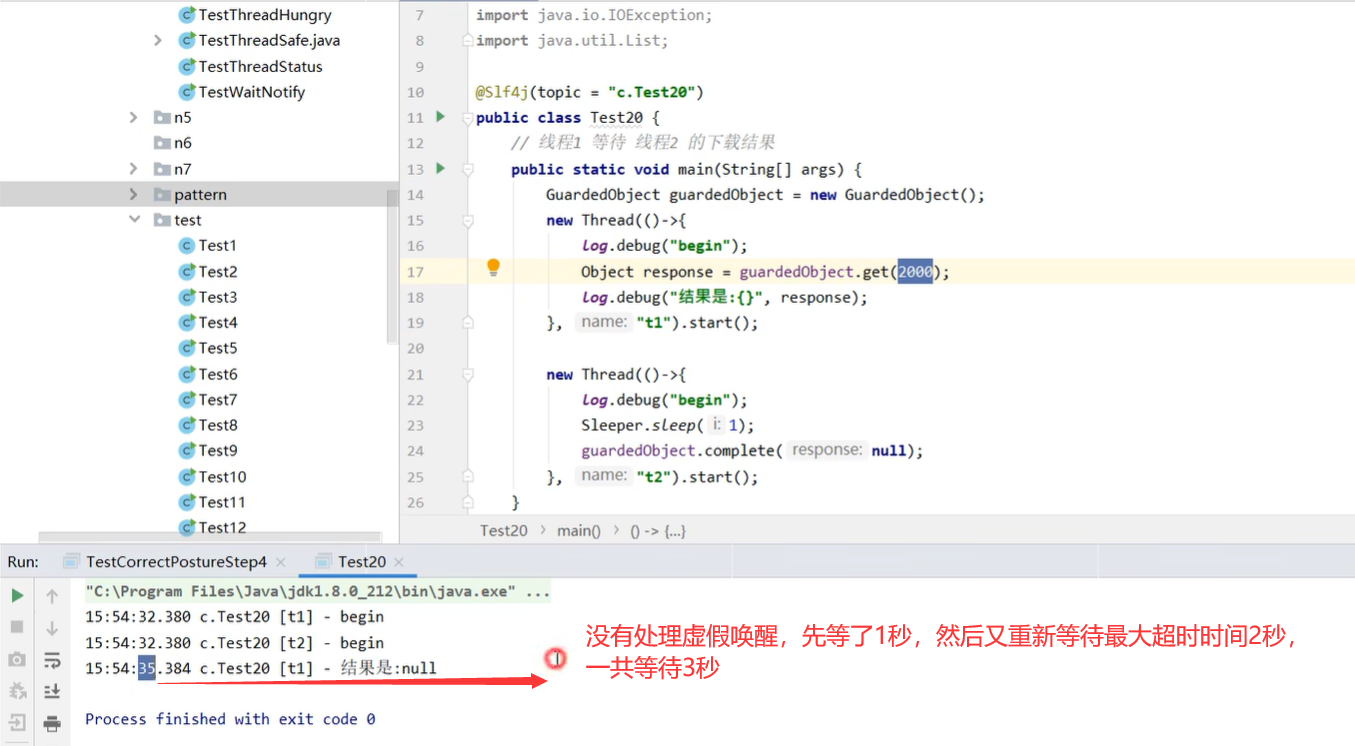Click the fold end marker at line 25
Screen dimensions: 1355x746
(x=467, y=476)
